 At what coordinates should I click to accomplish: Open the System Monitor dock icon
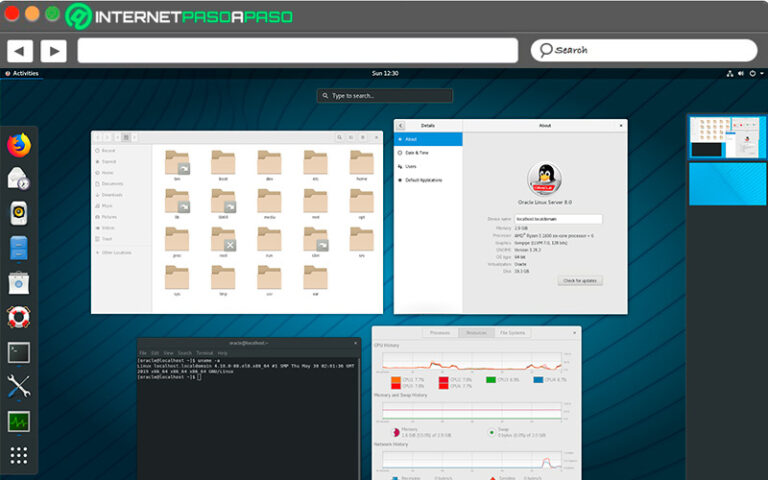(x=19, y=421)
